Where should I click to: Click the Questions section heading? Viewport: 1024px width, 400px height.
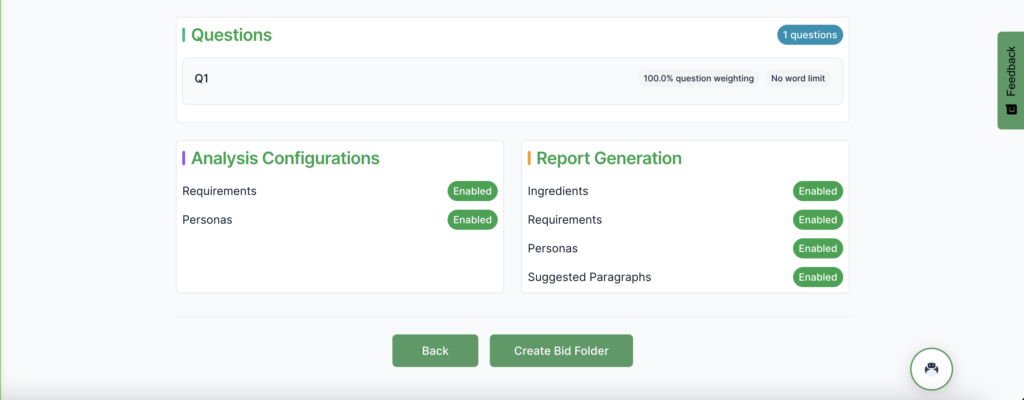[231, 35]
